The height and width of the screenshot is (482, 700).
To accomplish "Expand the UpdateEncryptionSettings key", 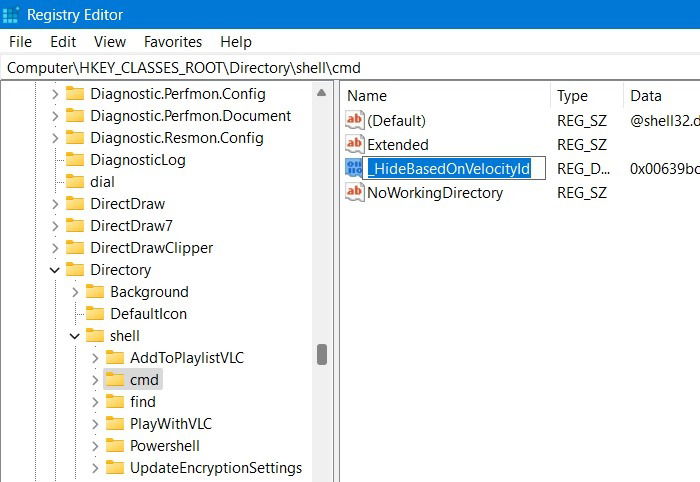I will point(95,468).
